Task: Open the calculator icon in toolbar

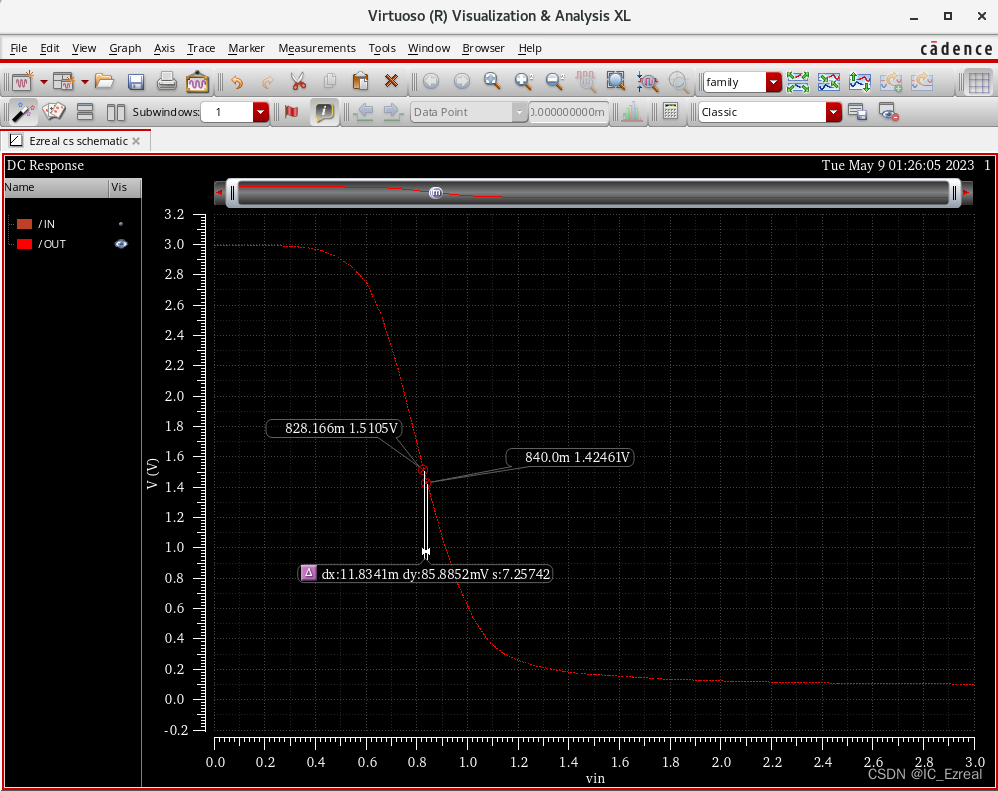Action: pos(670,112)
